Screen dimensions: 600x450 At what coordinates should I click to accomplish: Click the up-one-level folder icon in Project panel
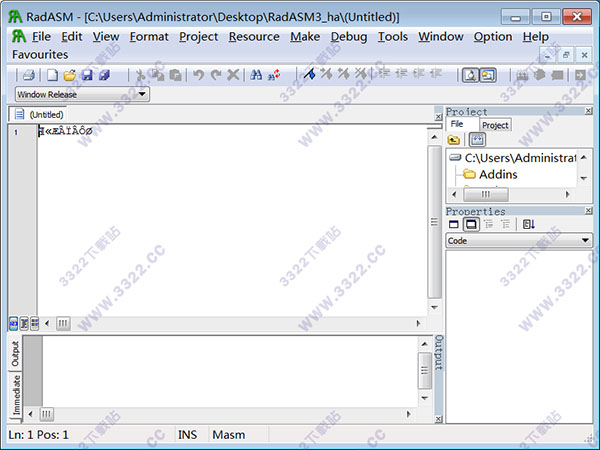tap(454, 140)
